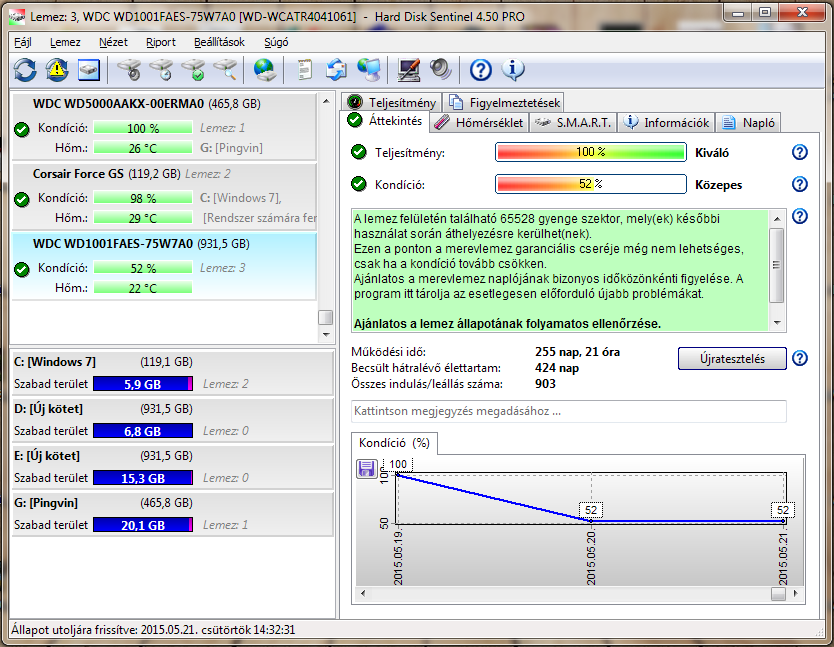Click the floppy save icon in condition chart
The width and height of the screenshot is (834, 647).
pyautogui.click(x=366, y=469)
